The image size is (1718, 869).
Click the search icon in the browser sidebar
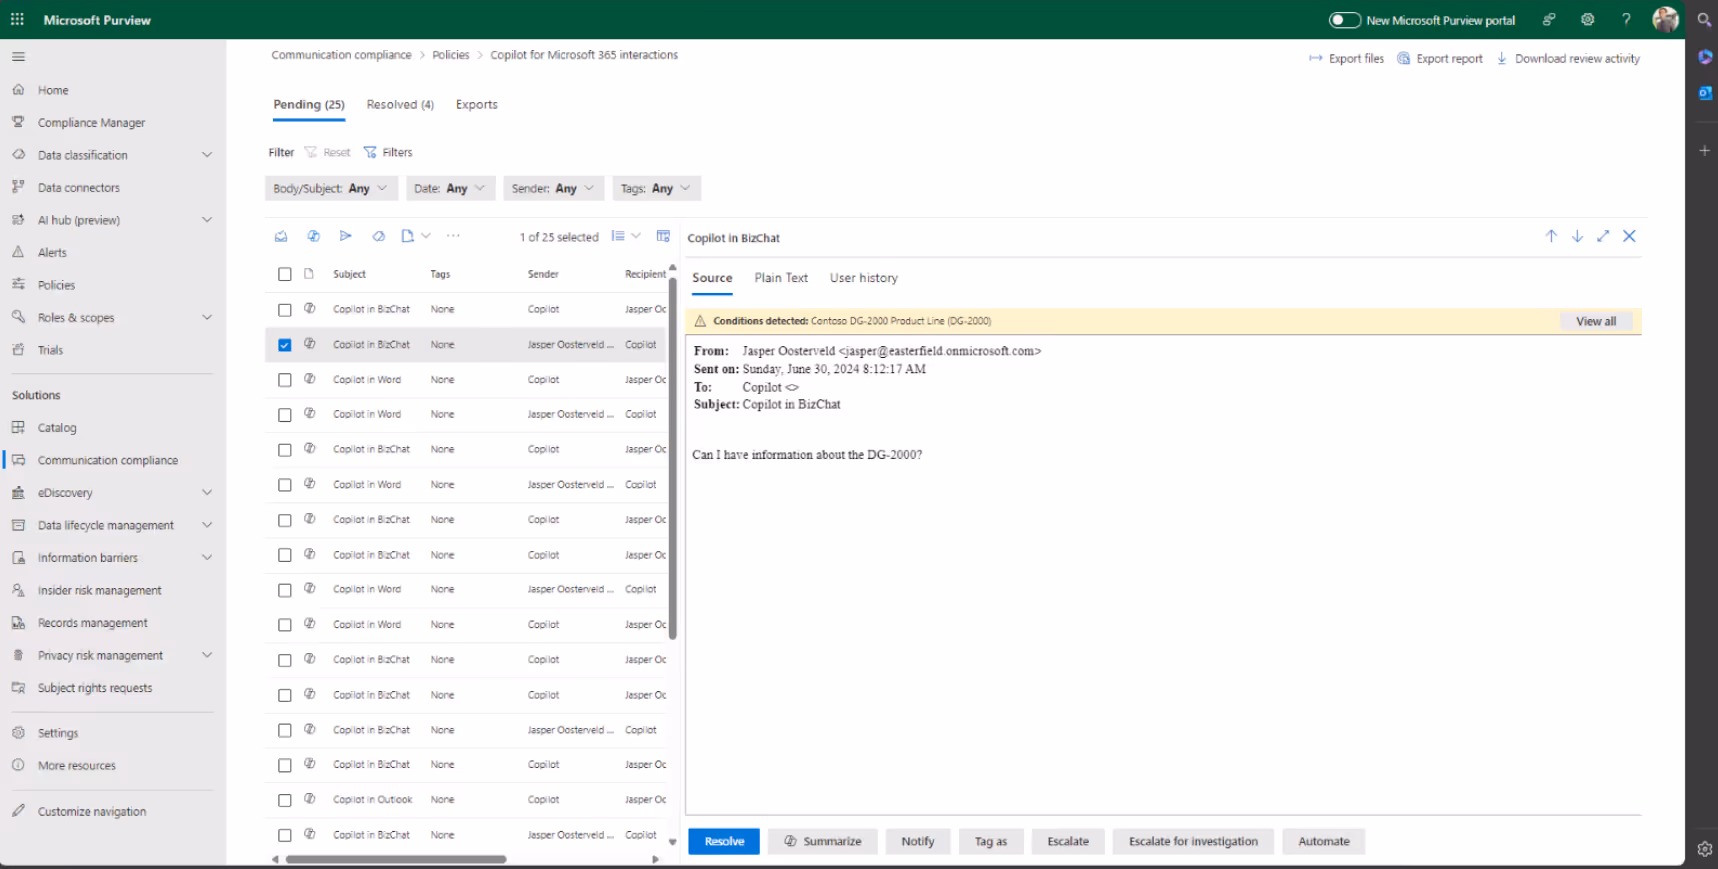pos(1705,19)
